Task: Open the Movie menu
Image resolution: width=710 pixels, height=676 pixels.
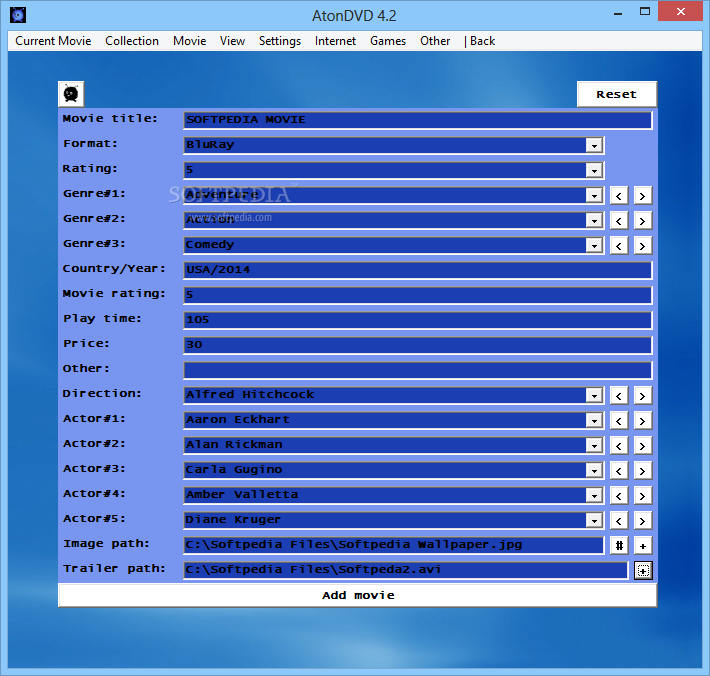Action: pos(189,41)
